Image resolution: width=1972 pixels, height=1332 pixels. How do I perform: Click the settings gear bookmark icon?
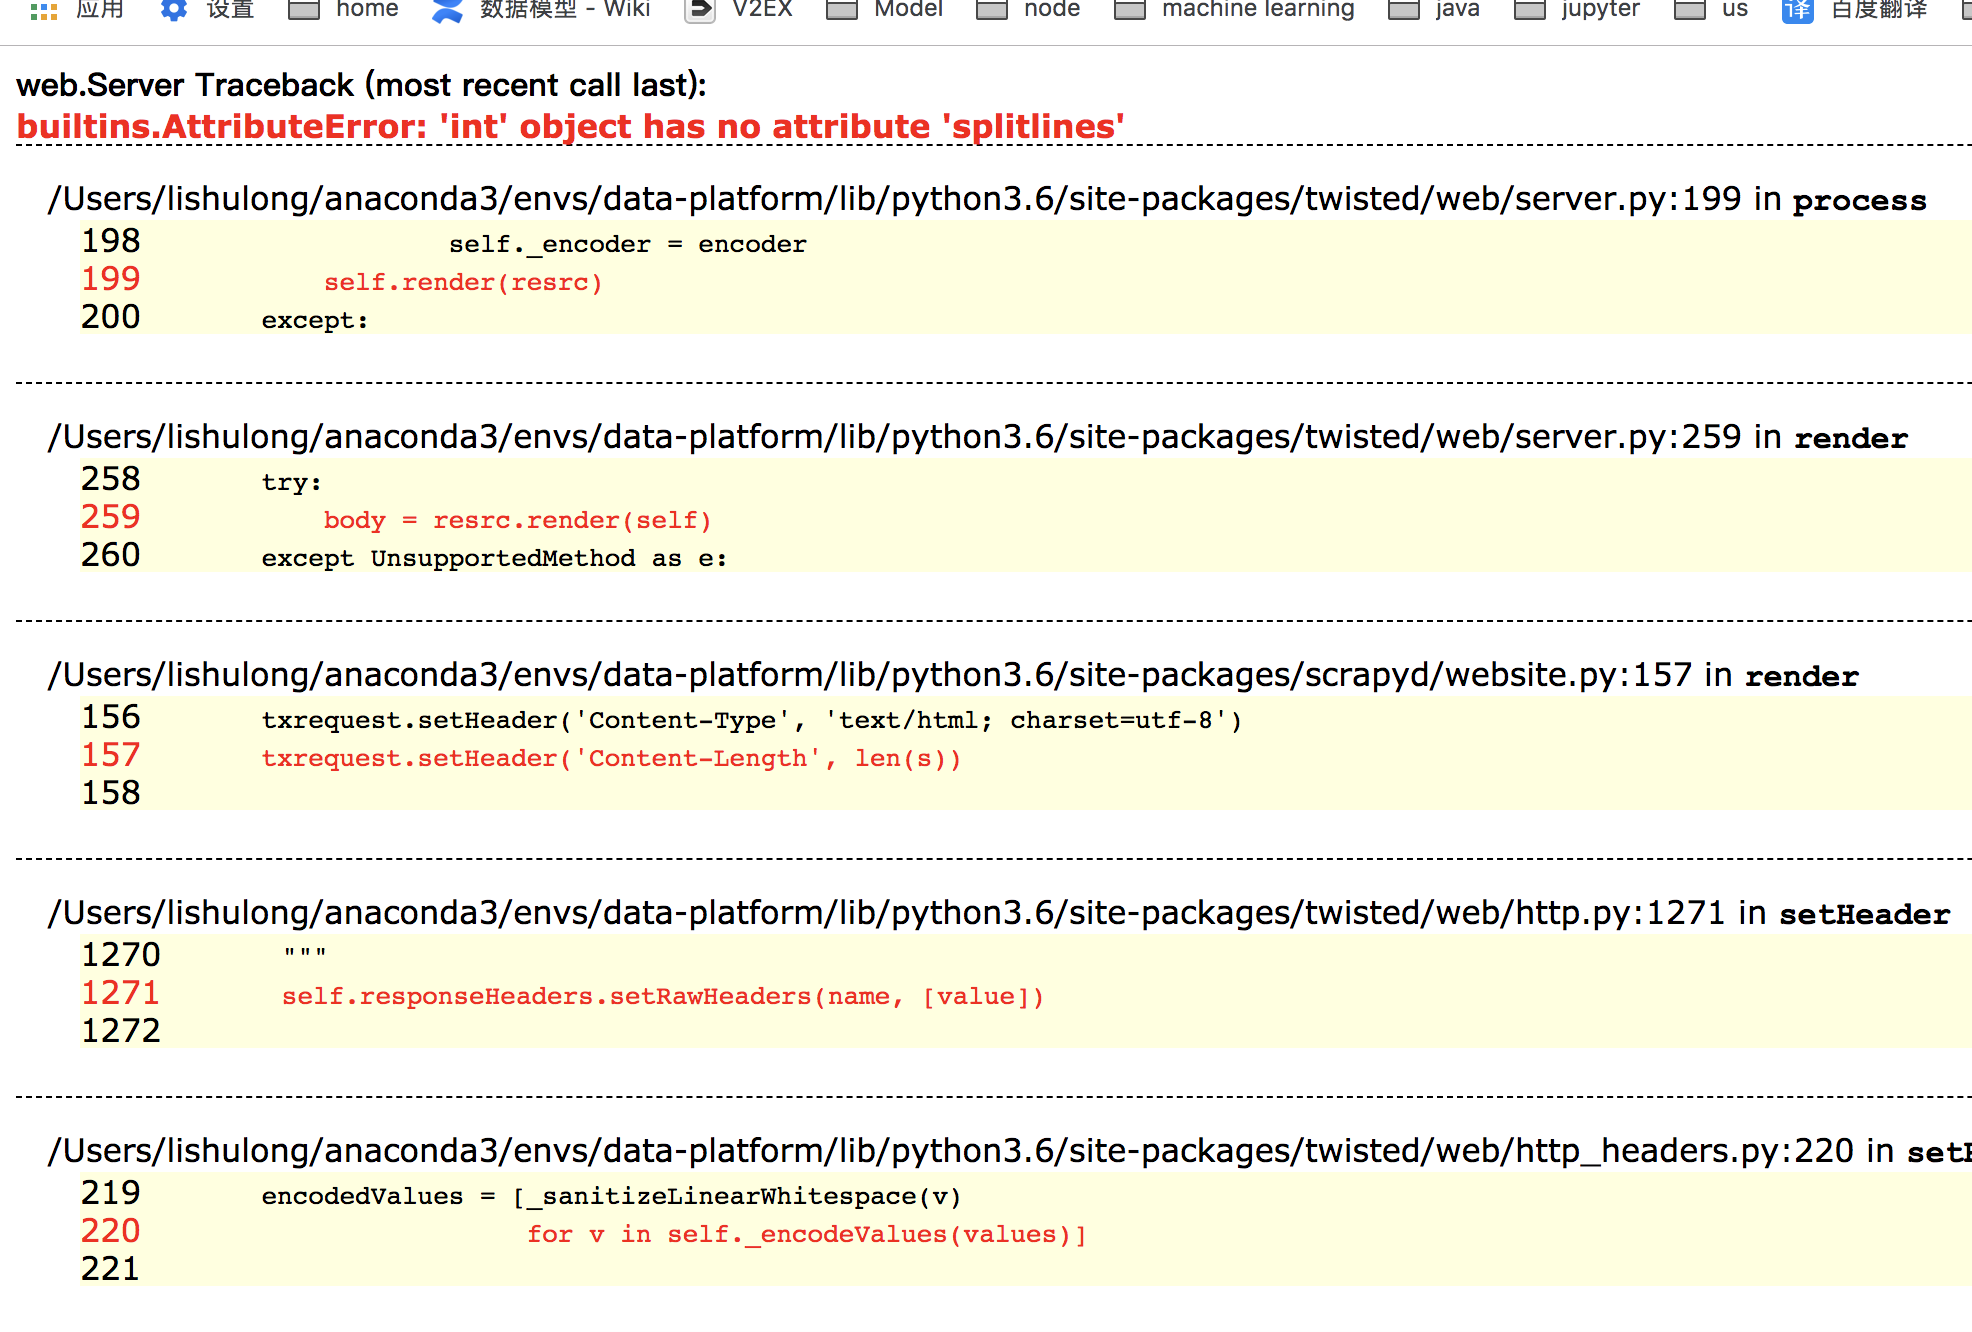click(x=174, y=10)
